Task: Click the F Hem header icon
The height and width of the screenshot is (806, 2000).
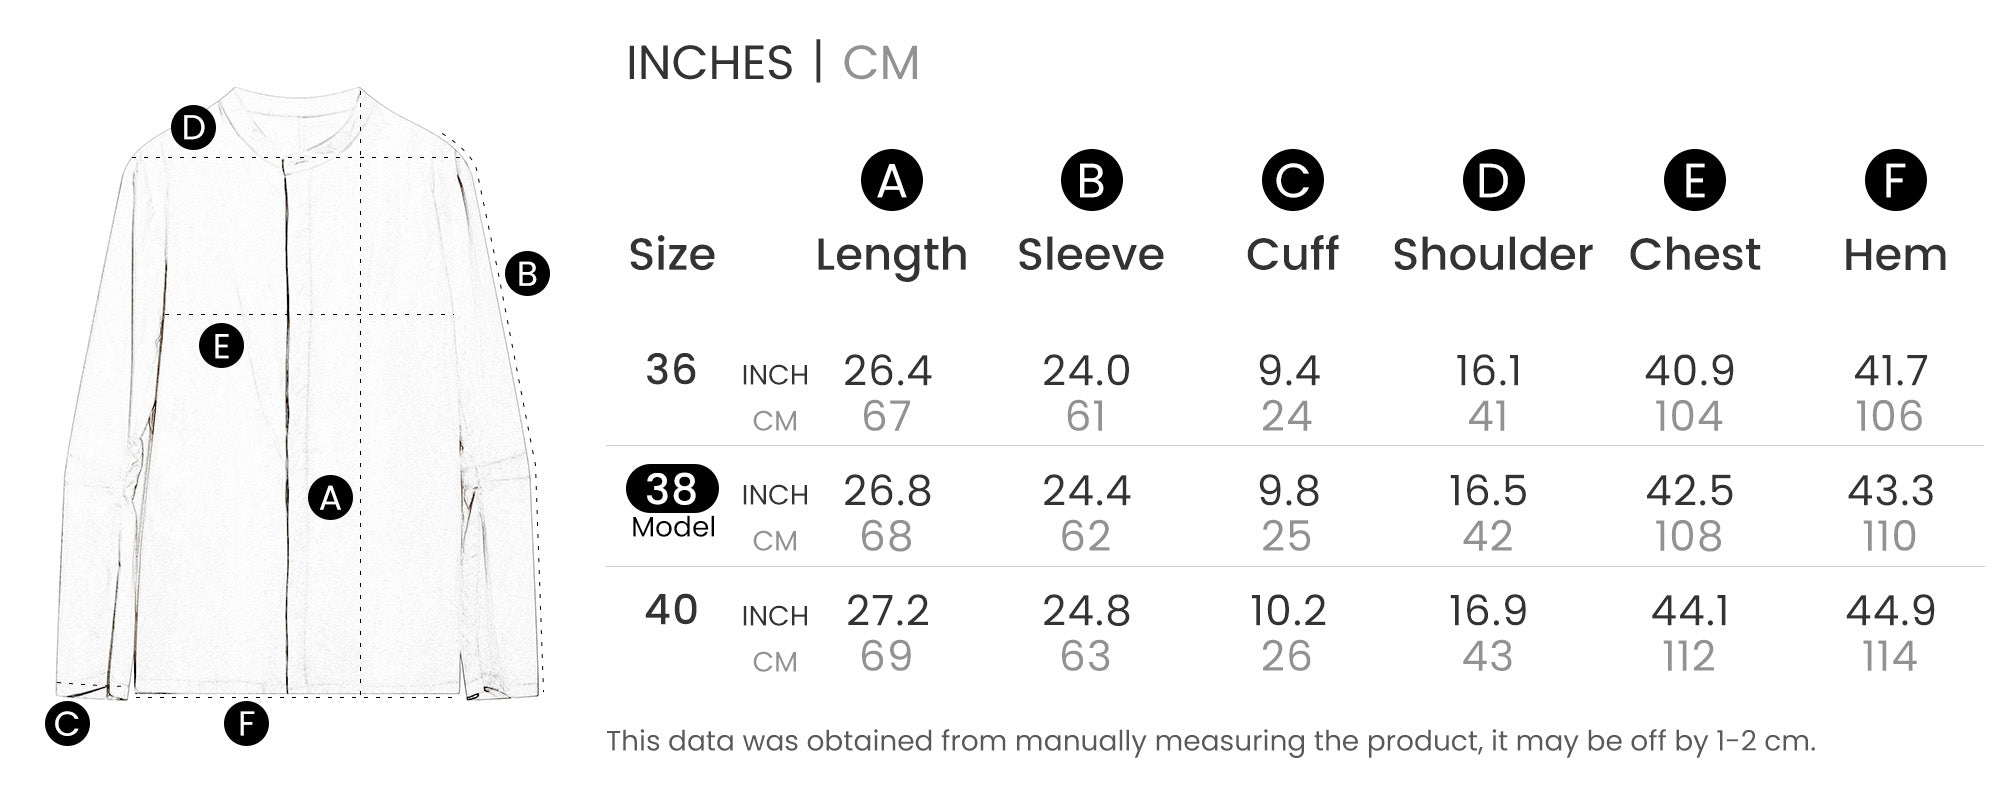Action: [1895, 181]
